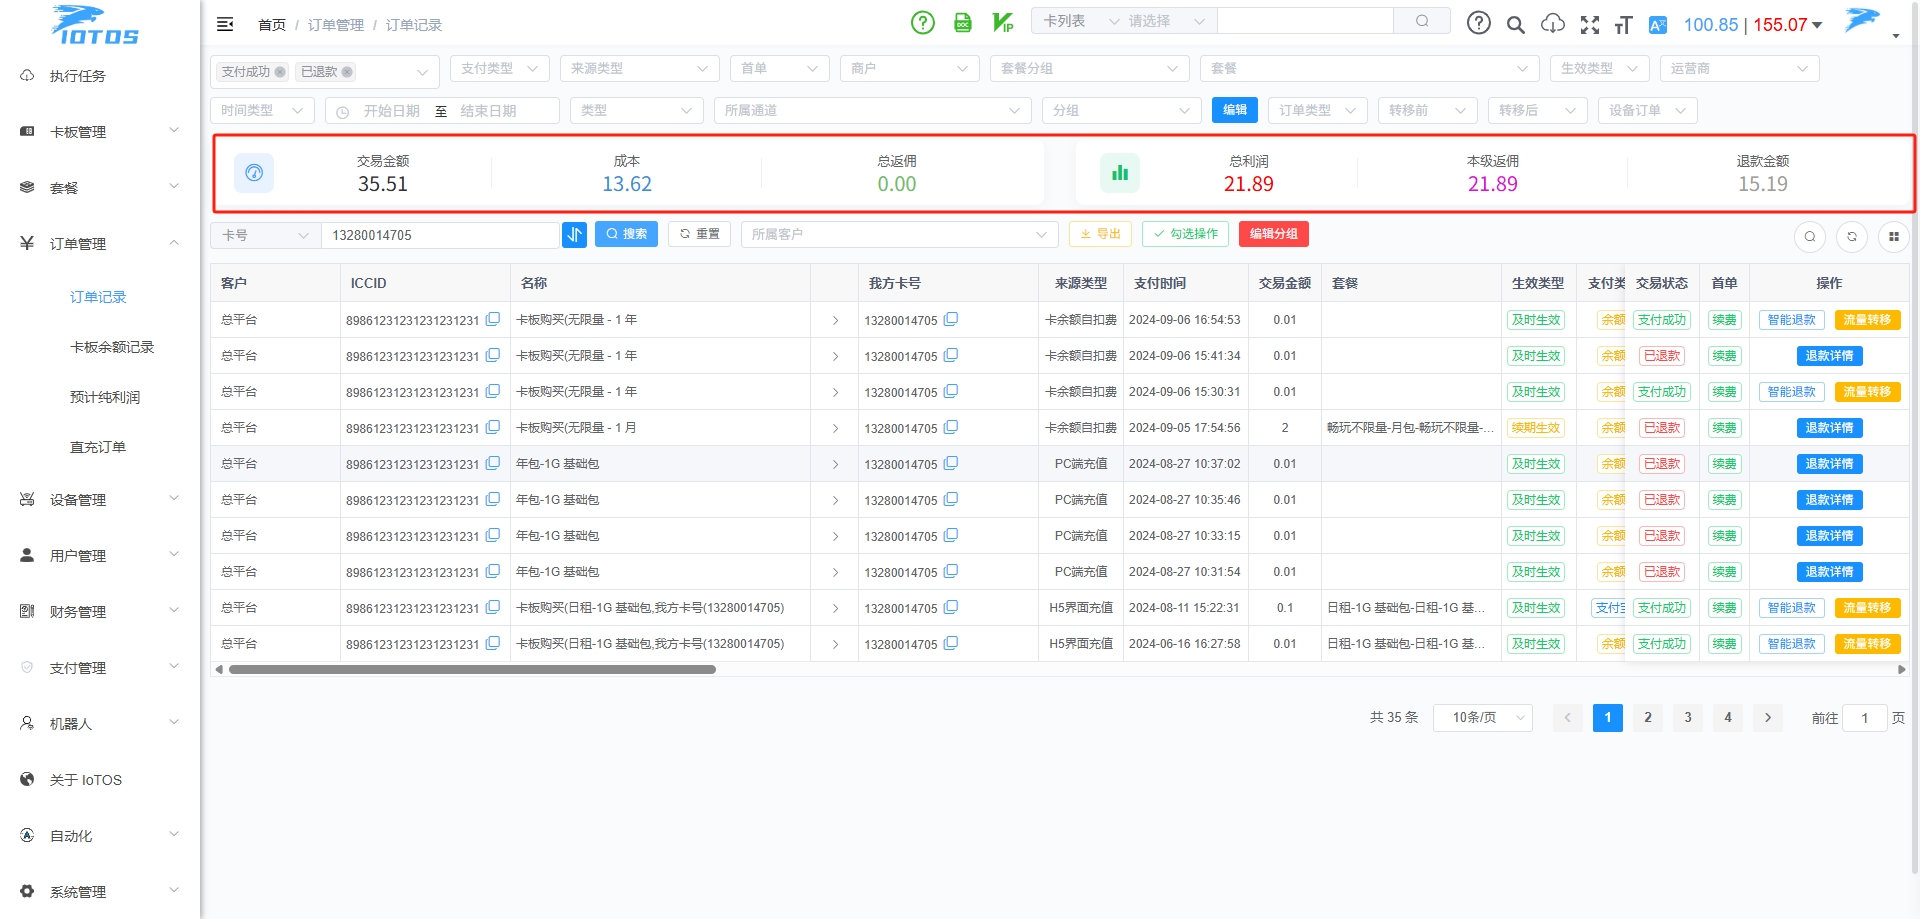Click the blue 编辑 button in the filter row
1920x919 pixels.
[1235, 110]
